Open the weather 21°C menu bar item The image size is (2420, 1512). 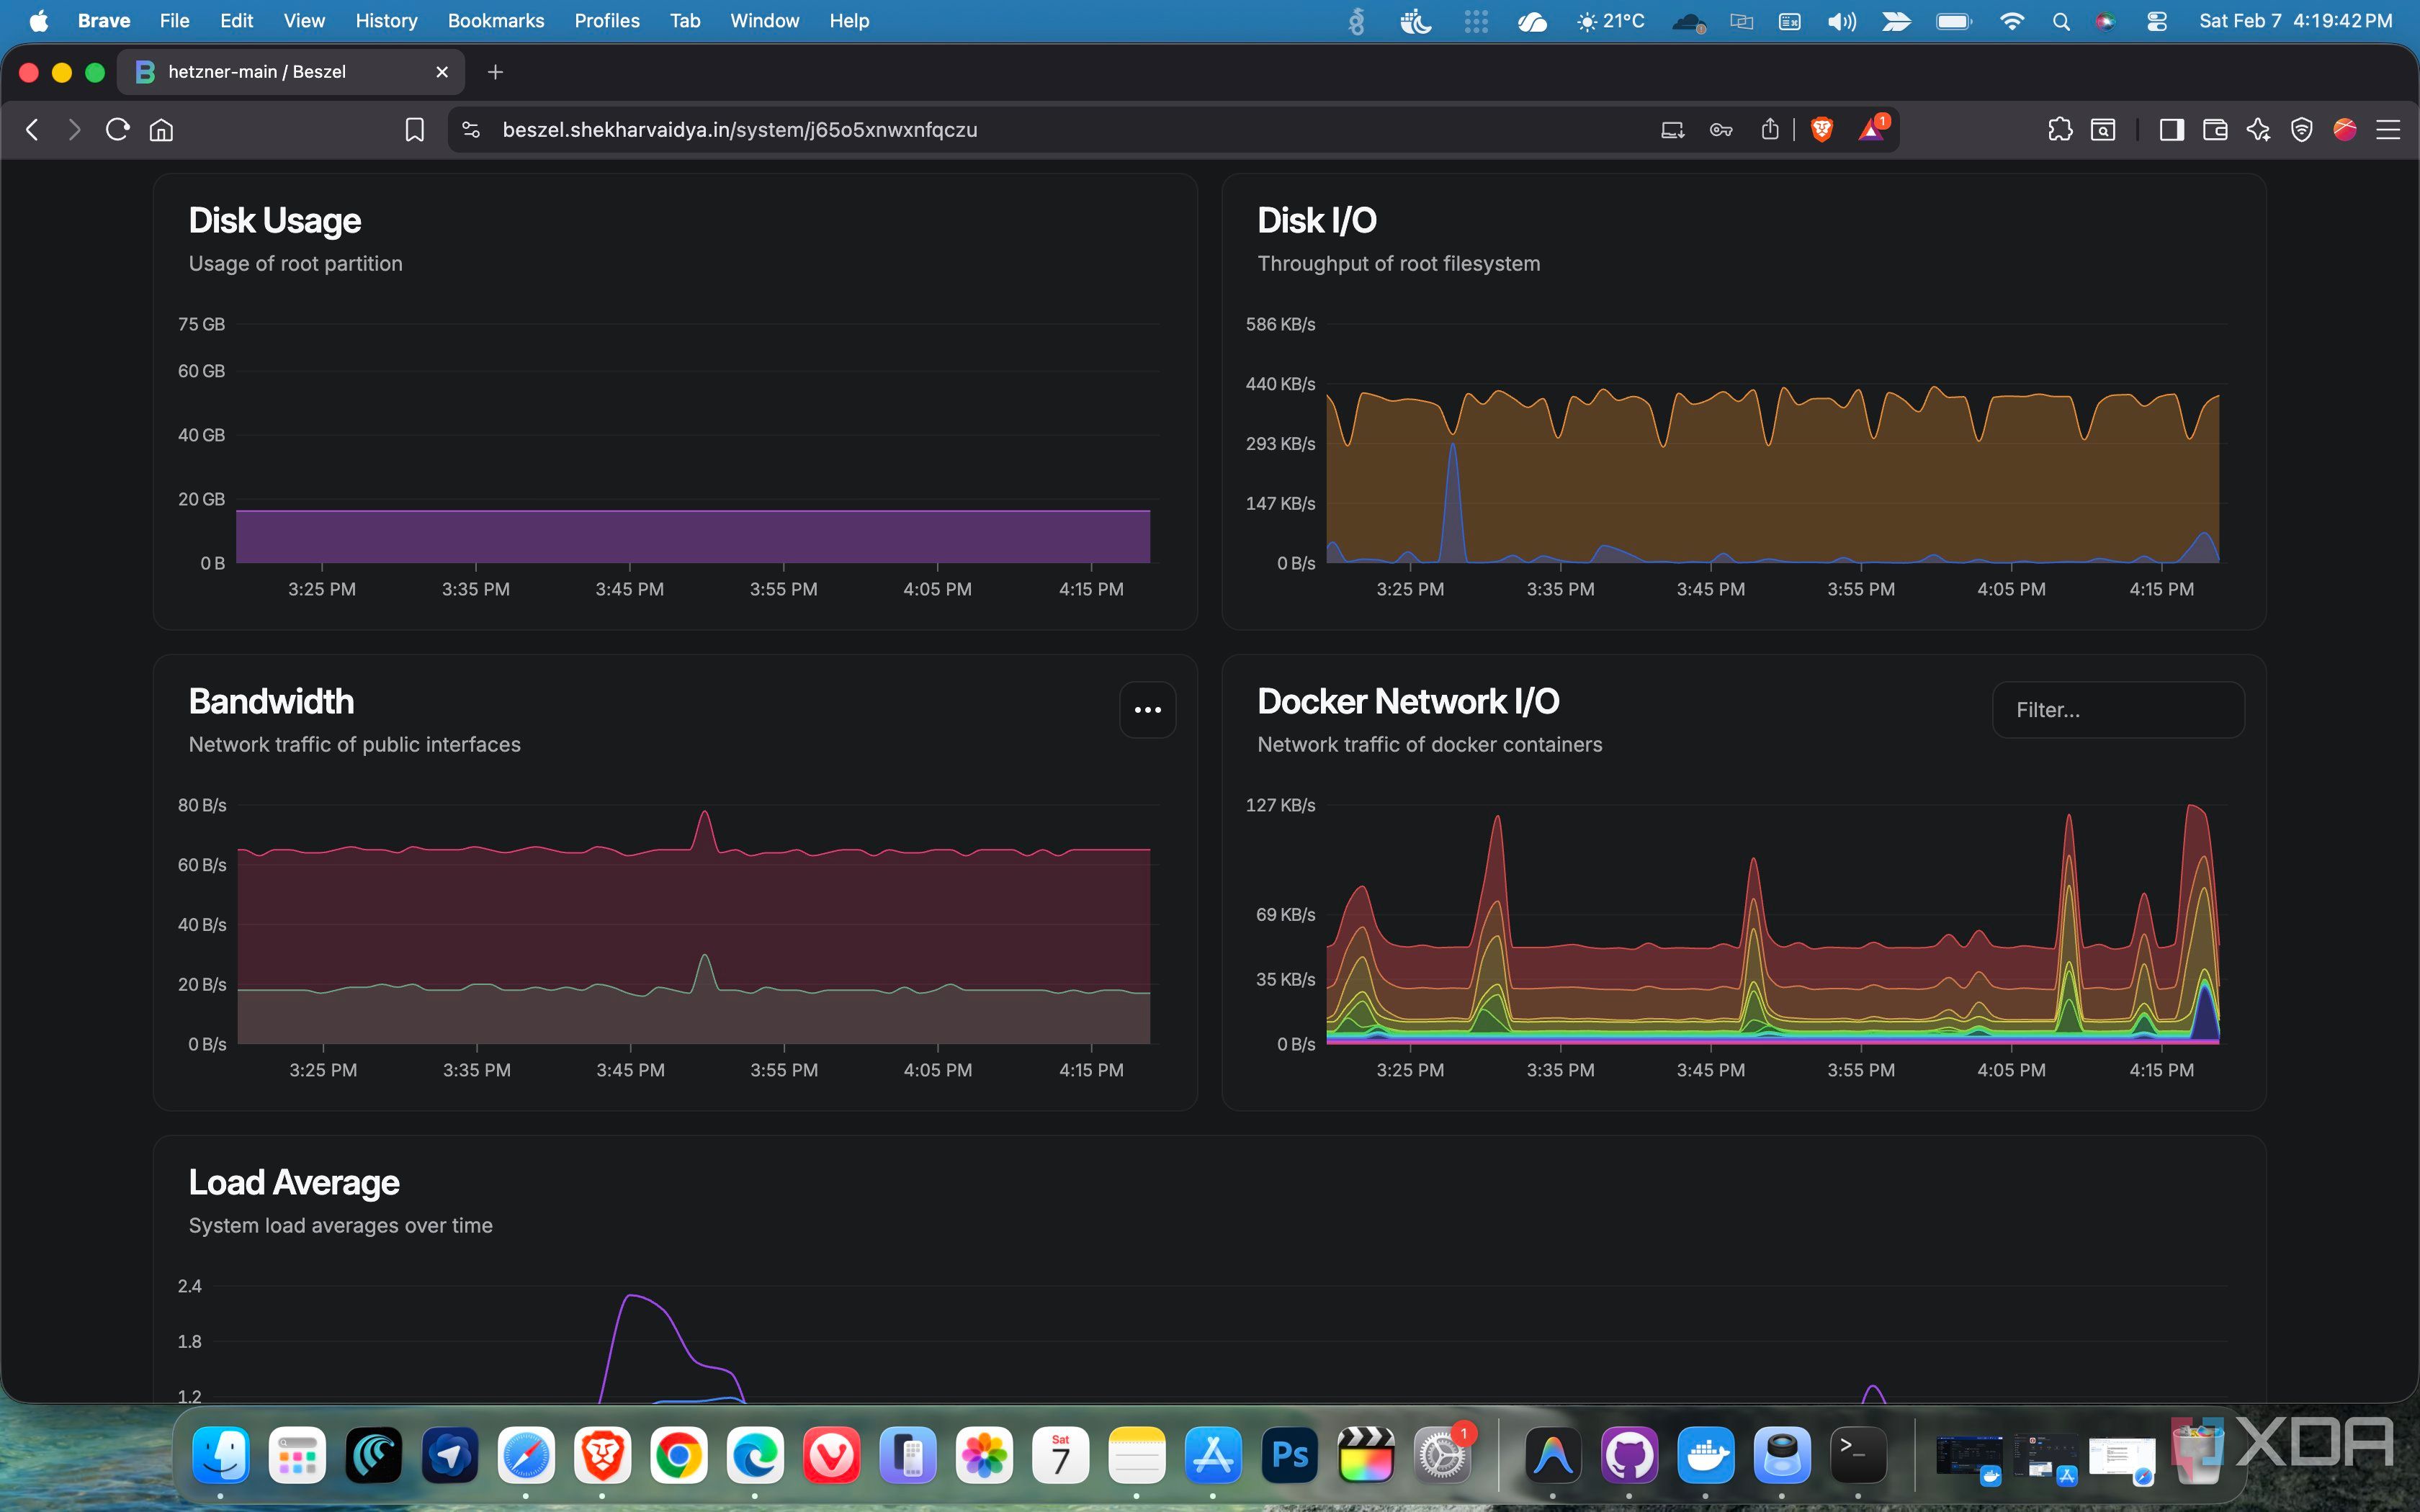coord(1610,21)
